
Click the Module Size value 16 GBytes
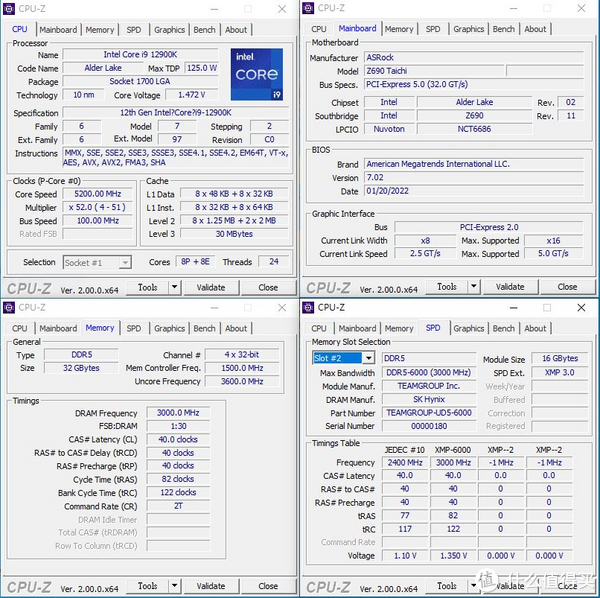(560, 358)
